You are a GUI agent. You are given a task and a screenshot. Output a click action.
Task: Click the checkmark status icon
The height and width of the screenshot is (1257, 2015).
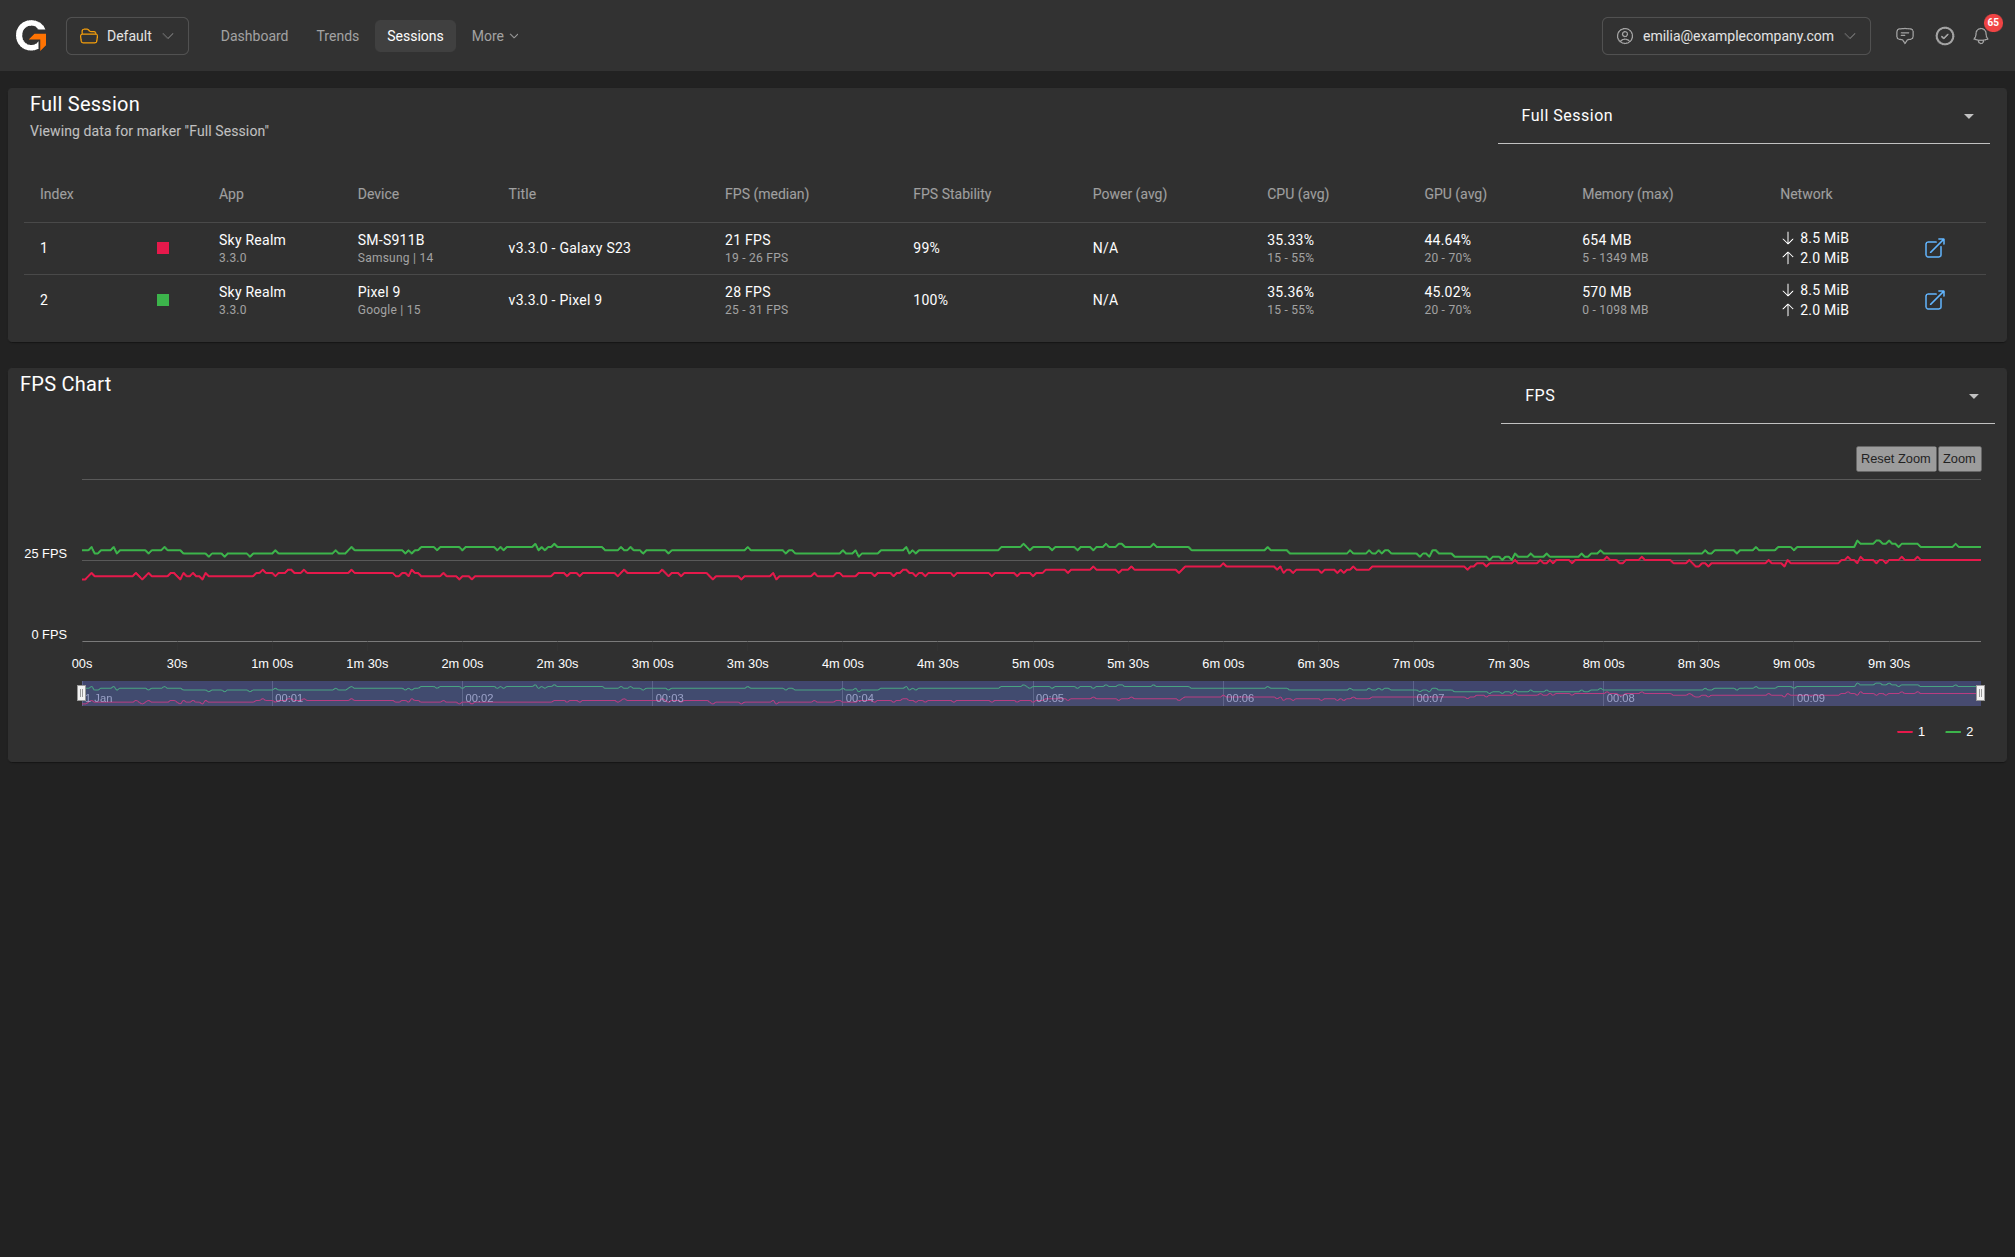[x=1944, y=36]
